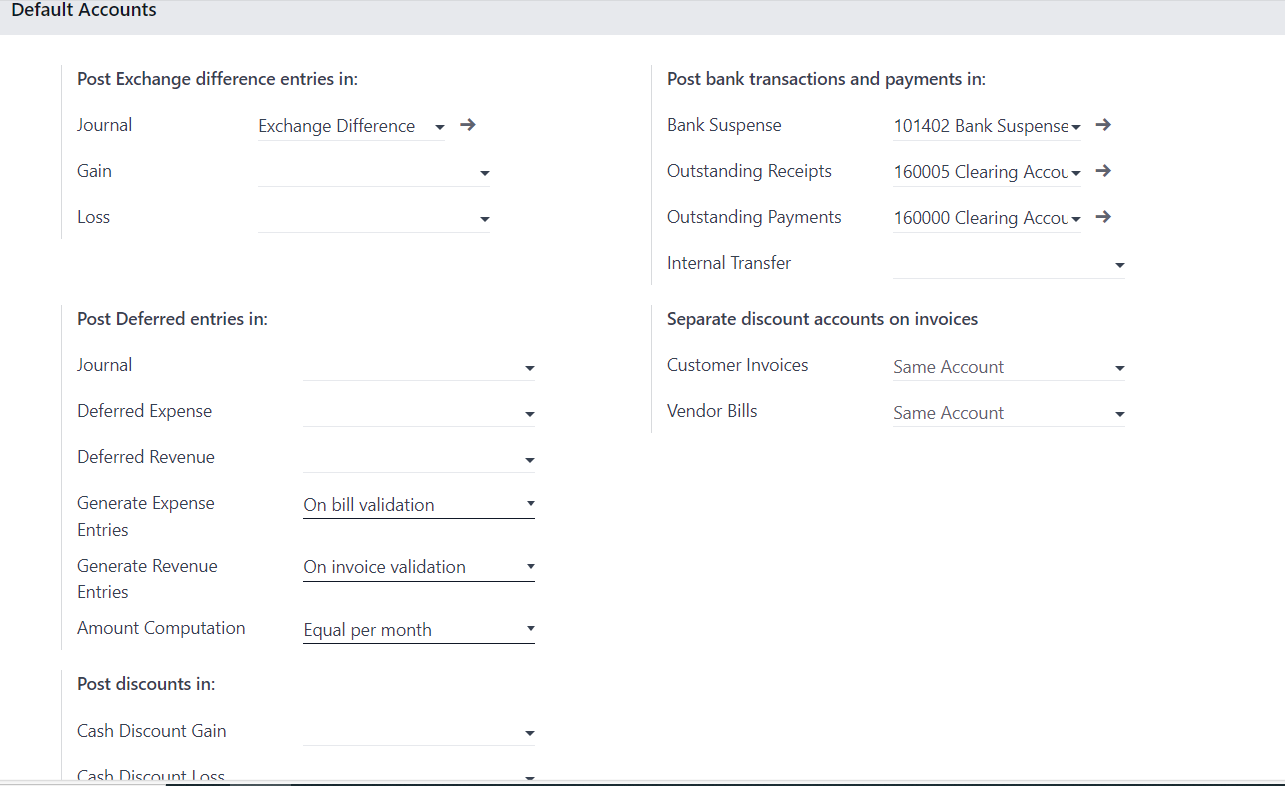Open Exchange Difference journal via arrow icon
Screen dimensions: 1285x786
pyautogui.click(x=467, y=125)
